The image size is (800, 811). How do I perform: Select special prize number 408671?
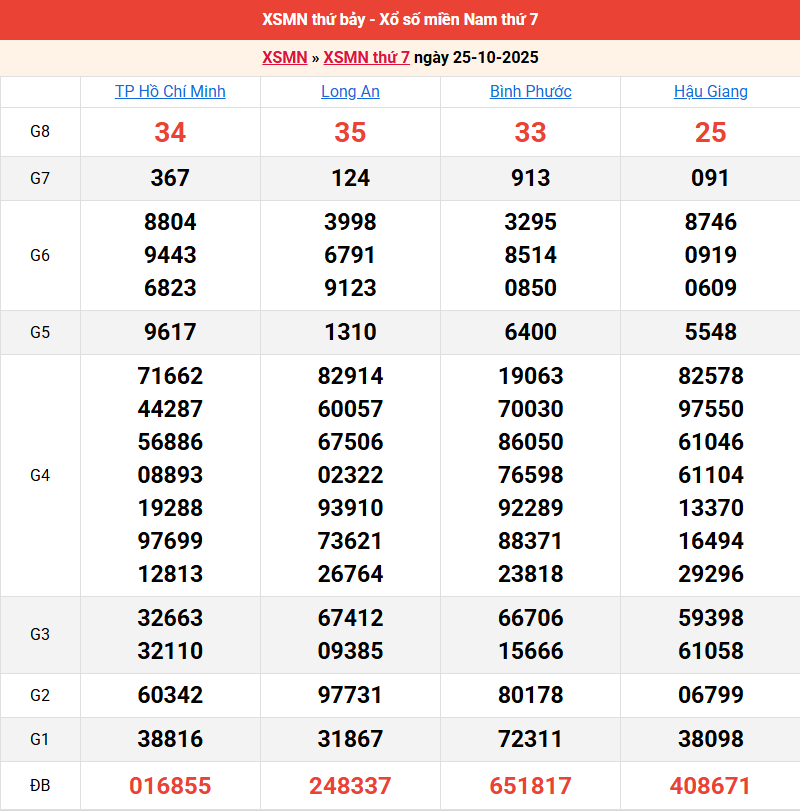[x=710, y=785]
